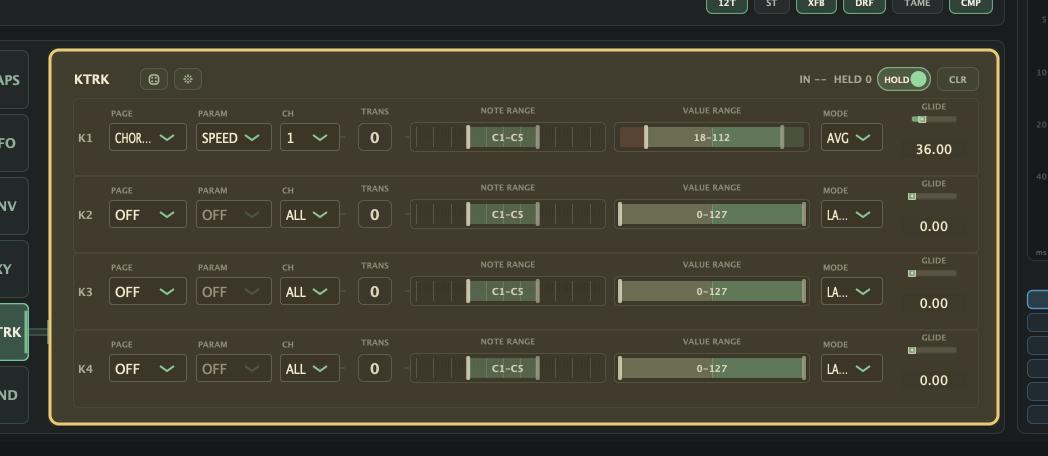Switch to the side tab ending APS
Image resolution: width=1048 pixels, height=456 pixels.
tap(13, 80)
